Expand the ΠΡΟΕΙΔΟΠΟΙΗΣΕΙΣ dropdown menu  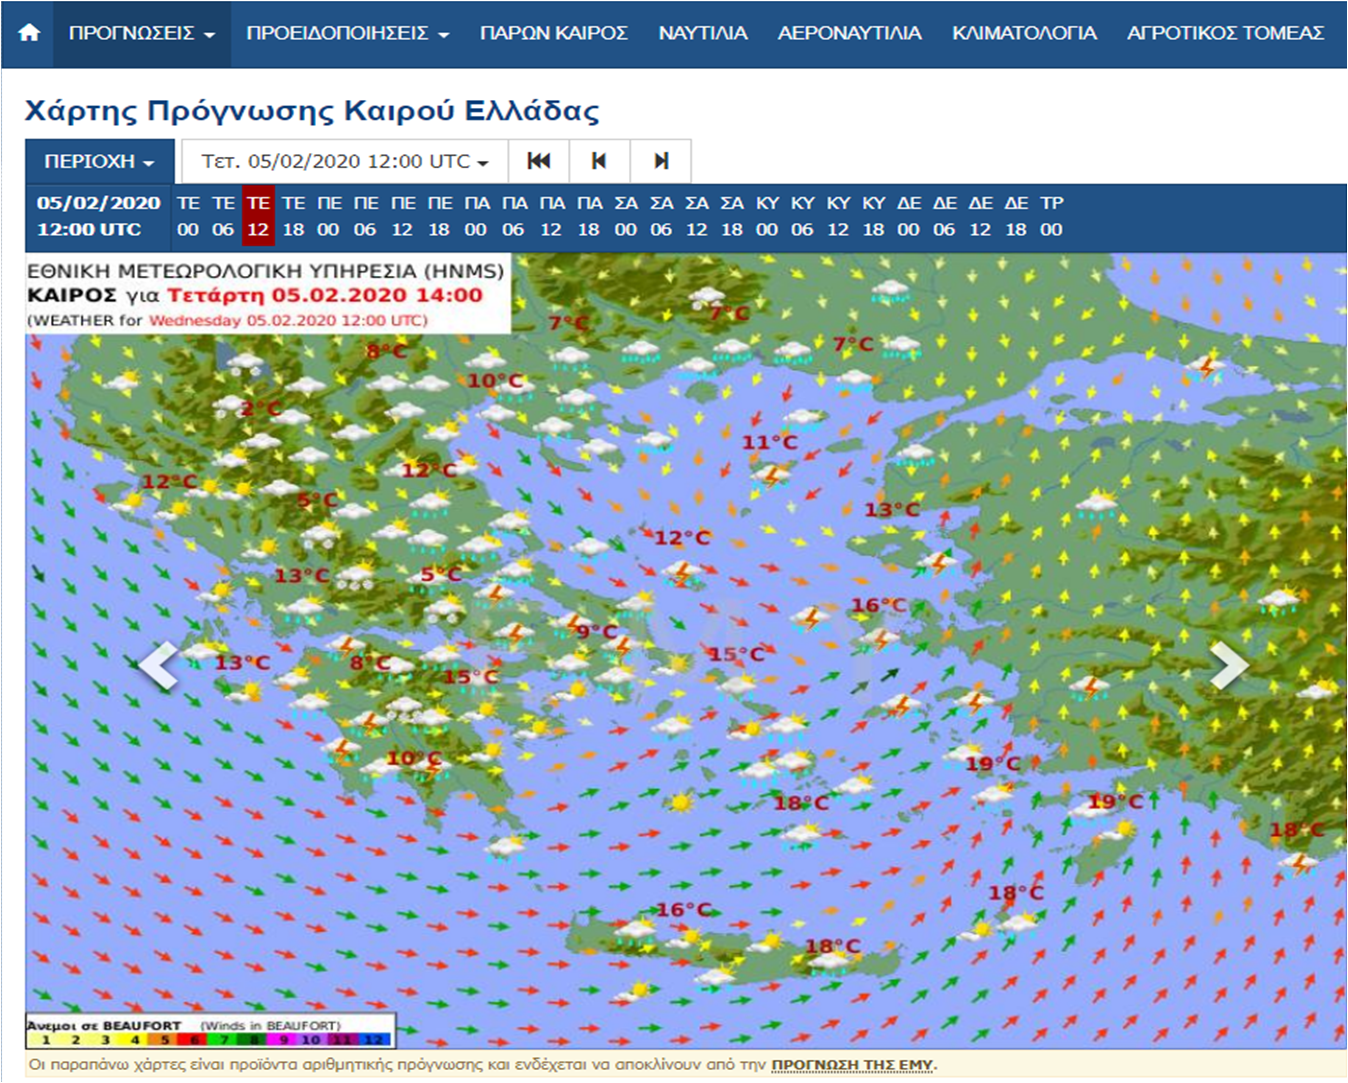tap(347, 33)
